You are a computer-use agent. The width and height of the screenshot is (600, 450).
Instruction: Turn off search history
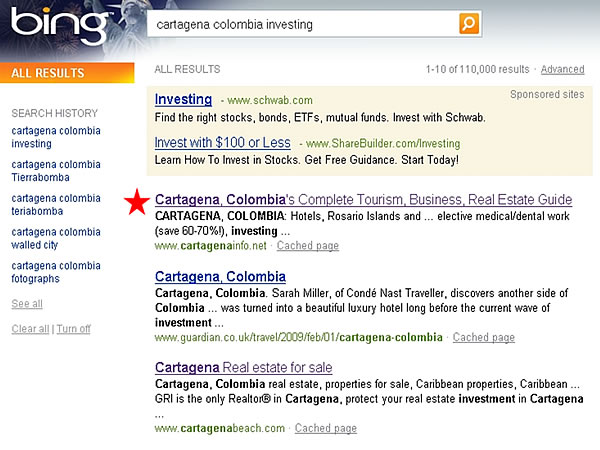(73, 329)
